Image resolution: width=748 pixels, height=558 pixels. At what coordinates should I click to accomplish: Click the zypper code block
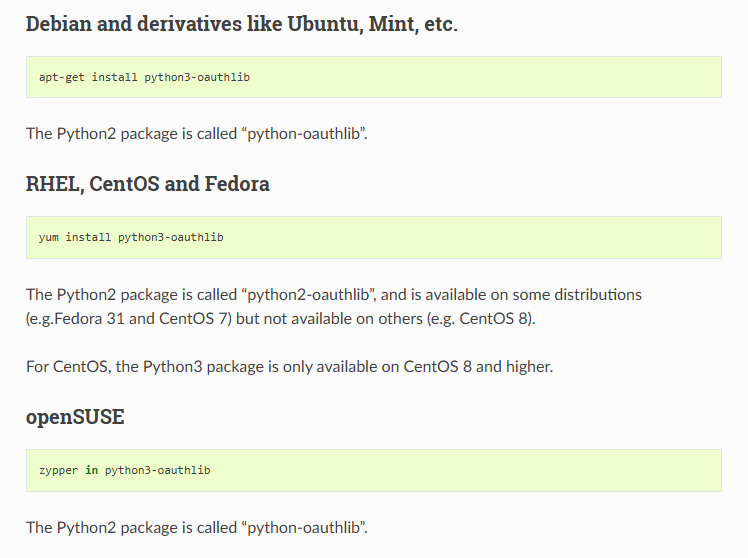pos(373,470)
